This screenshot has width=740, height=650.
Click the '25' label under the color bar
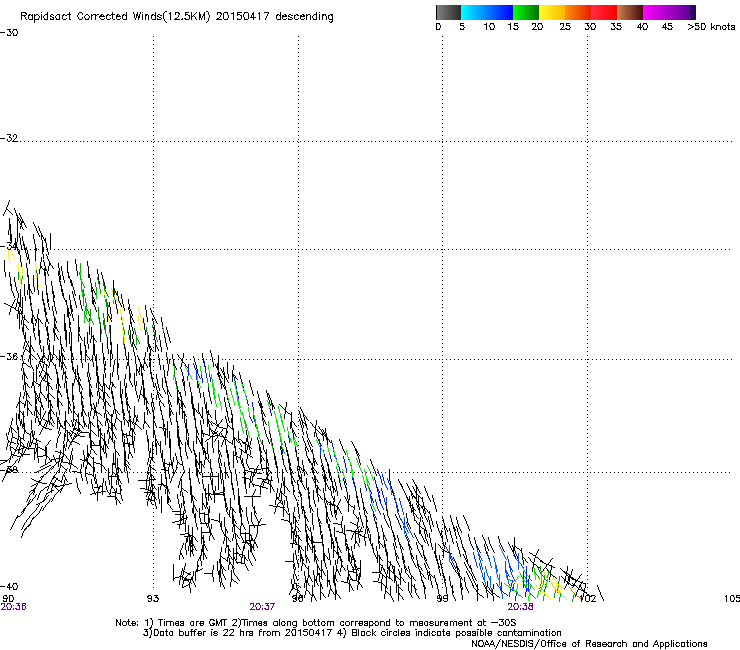click(565, 27)
